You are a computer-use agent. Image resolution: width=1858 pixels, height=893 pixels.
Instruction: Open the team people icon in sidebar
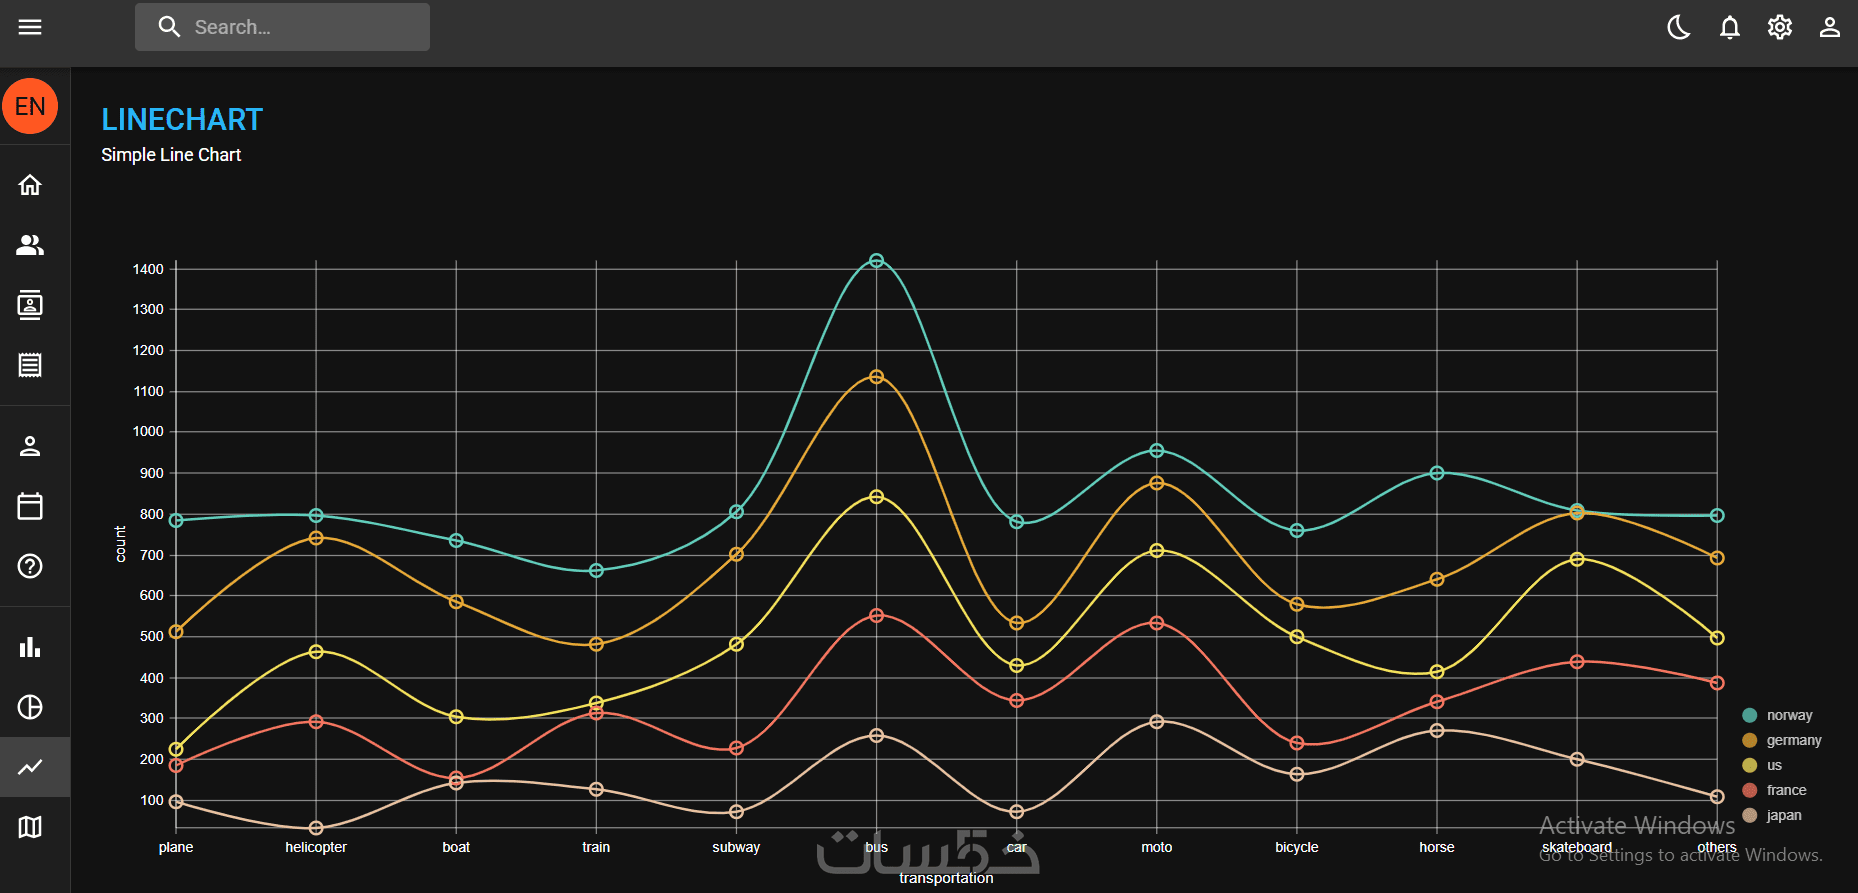pyautogui.click(x=30, y=245)
